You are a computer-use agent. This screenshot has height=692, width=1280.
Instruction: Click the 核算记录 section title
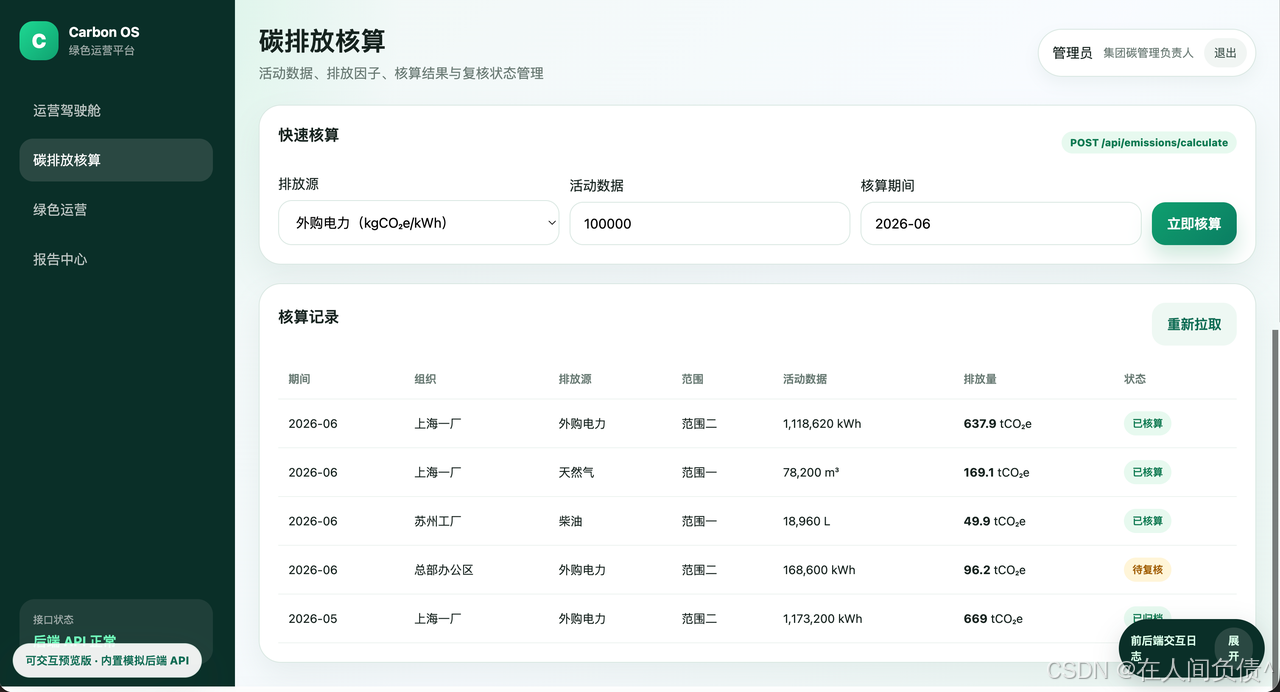(309, 317)
